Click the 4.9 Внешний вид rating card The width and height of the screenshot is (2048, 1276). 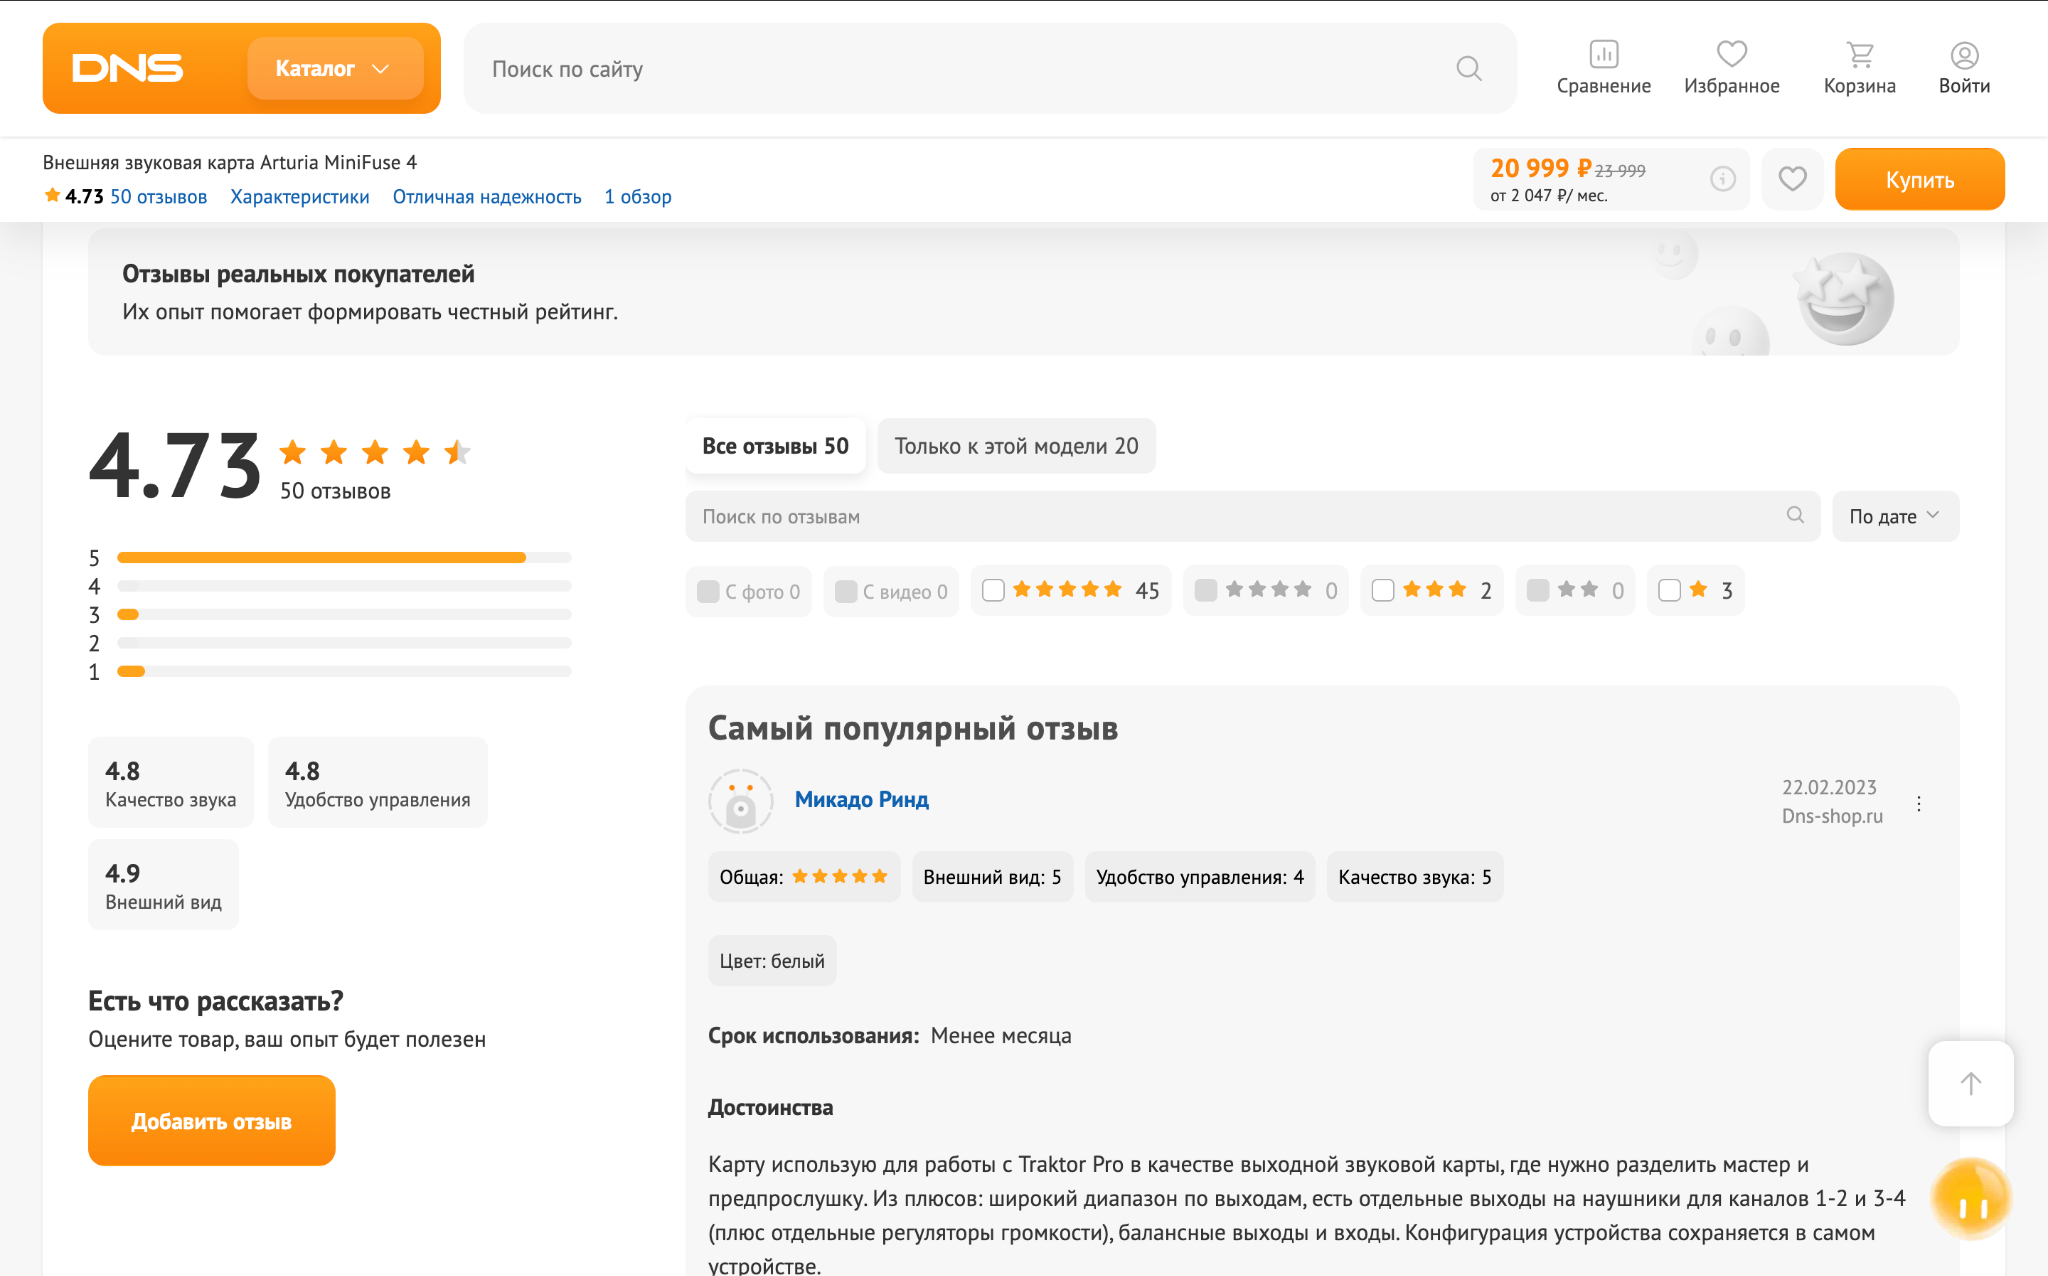(164, 885)
